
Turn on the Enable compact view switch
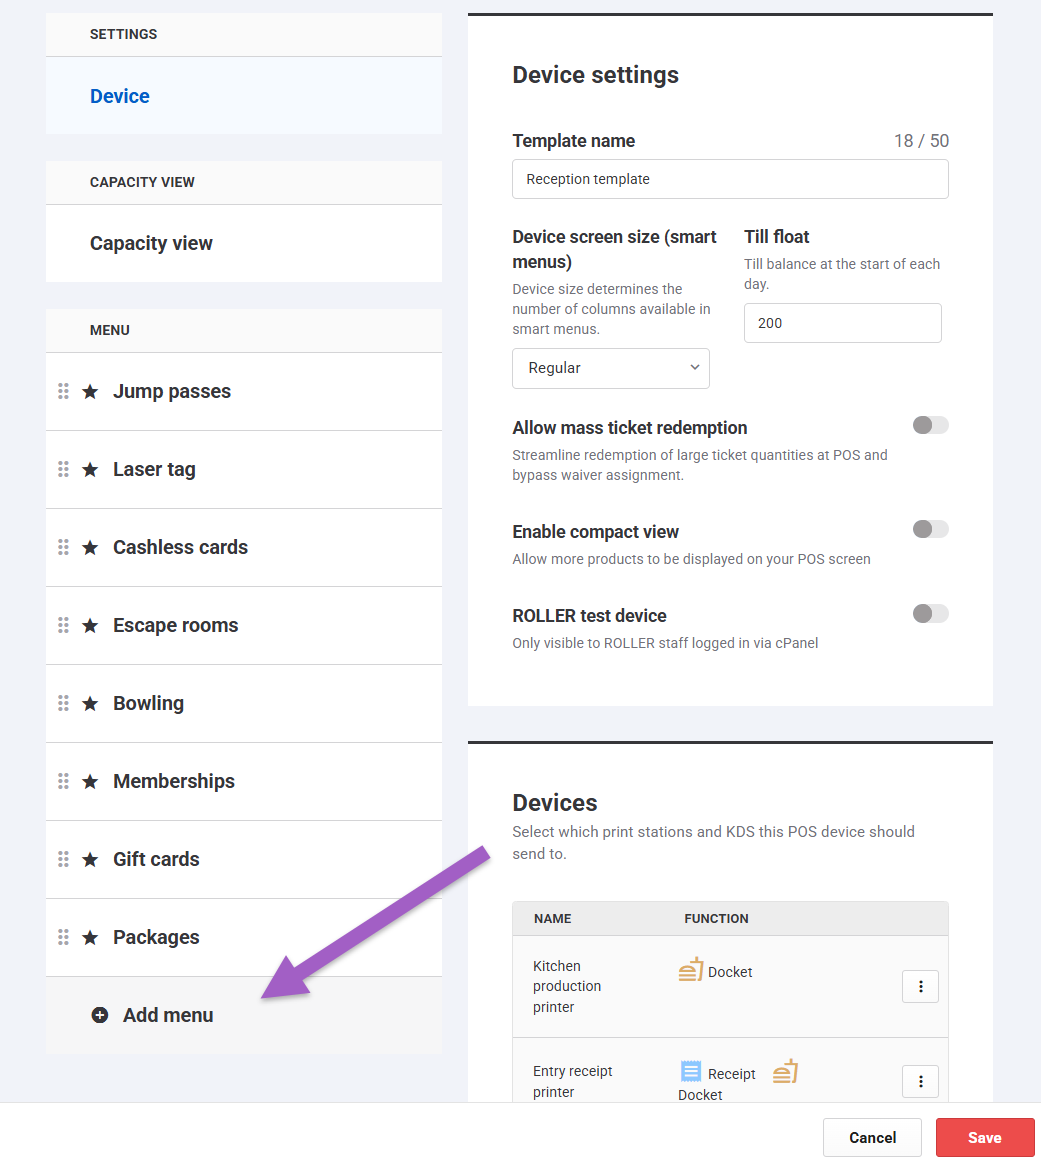point(930,530)
